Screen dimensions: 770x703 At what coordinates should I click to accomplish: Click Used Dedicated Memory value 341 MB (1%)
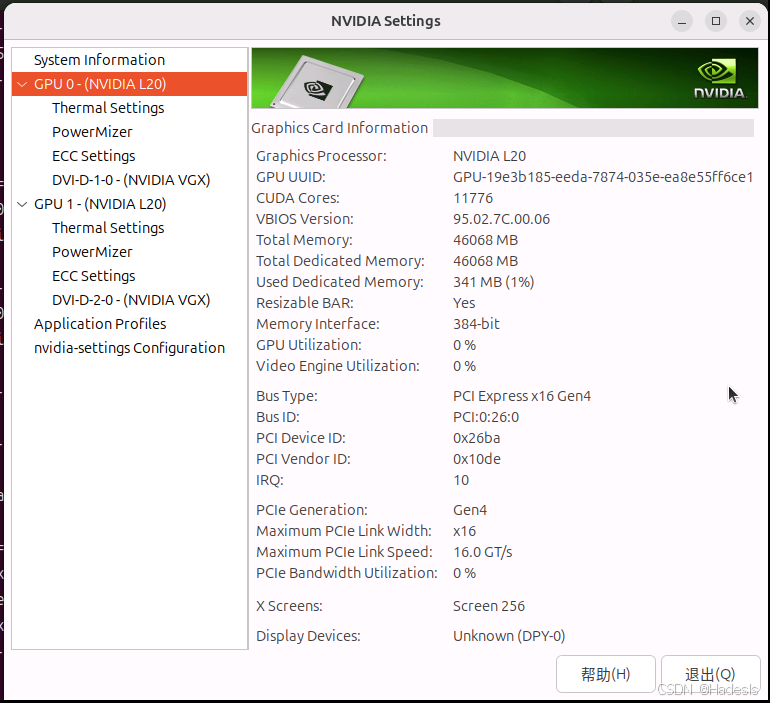494,282
